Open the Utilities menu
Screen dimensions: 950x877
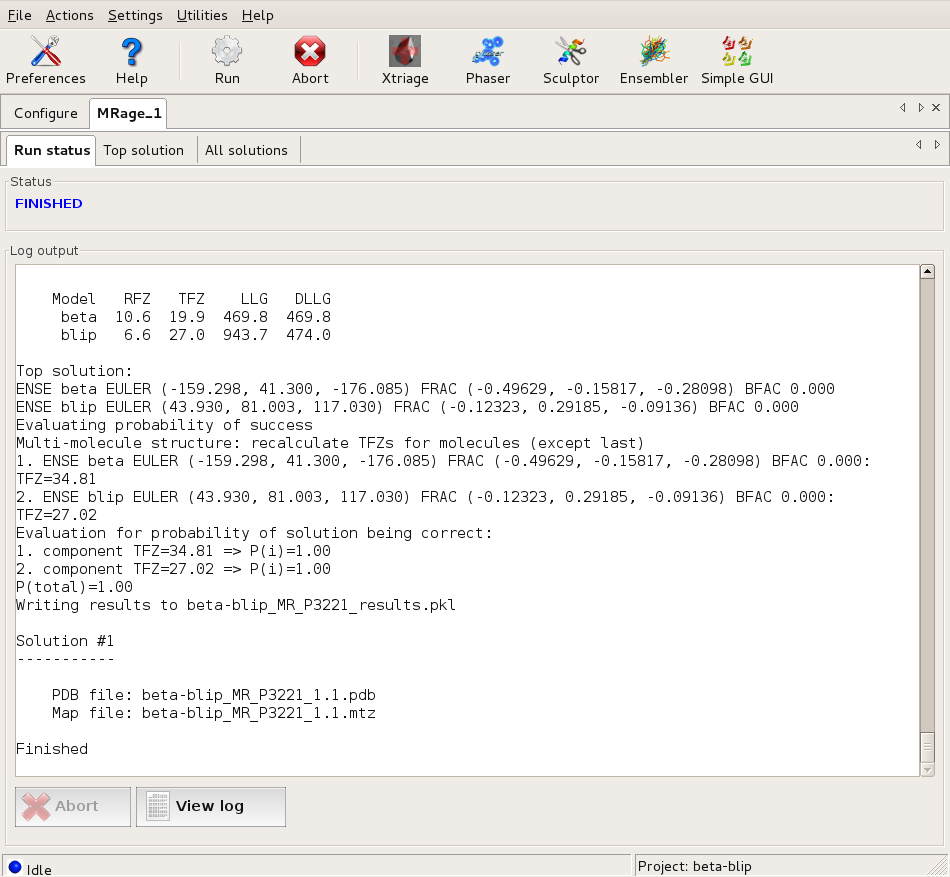(x=202, y=15)
